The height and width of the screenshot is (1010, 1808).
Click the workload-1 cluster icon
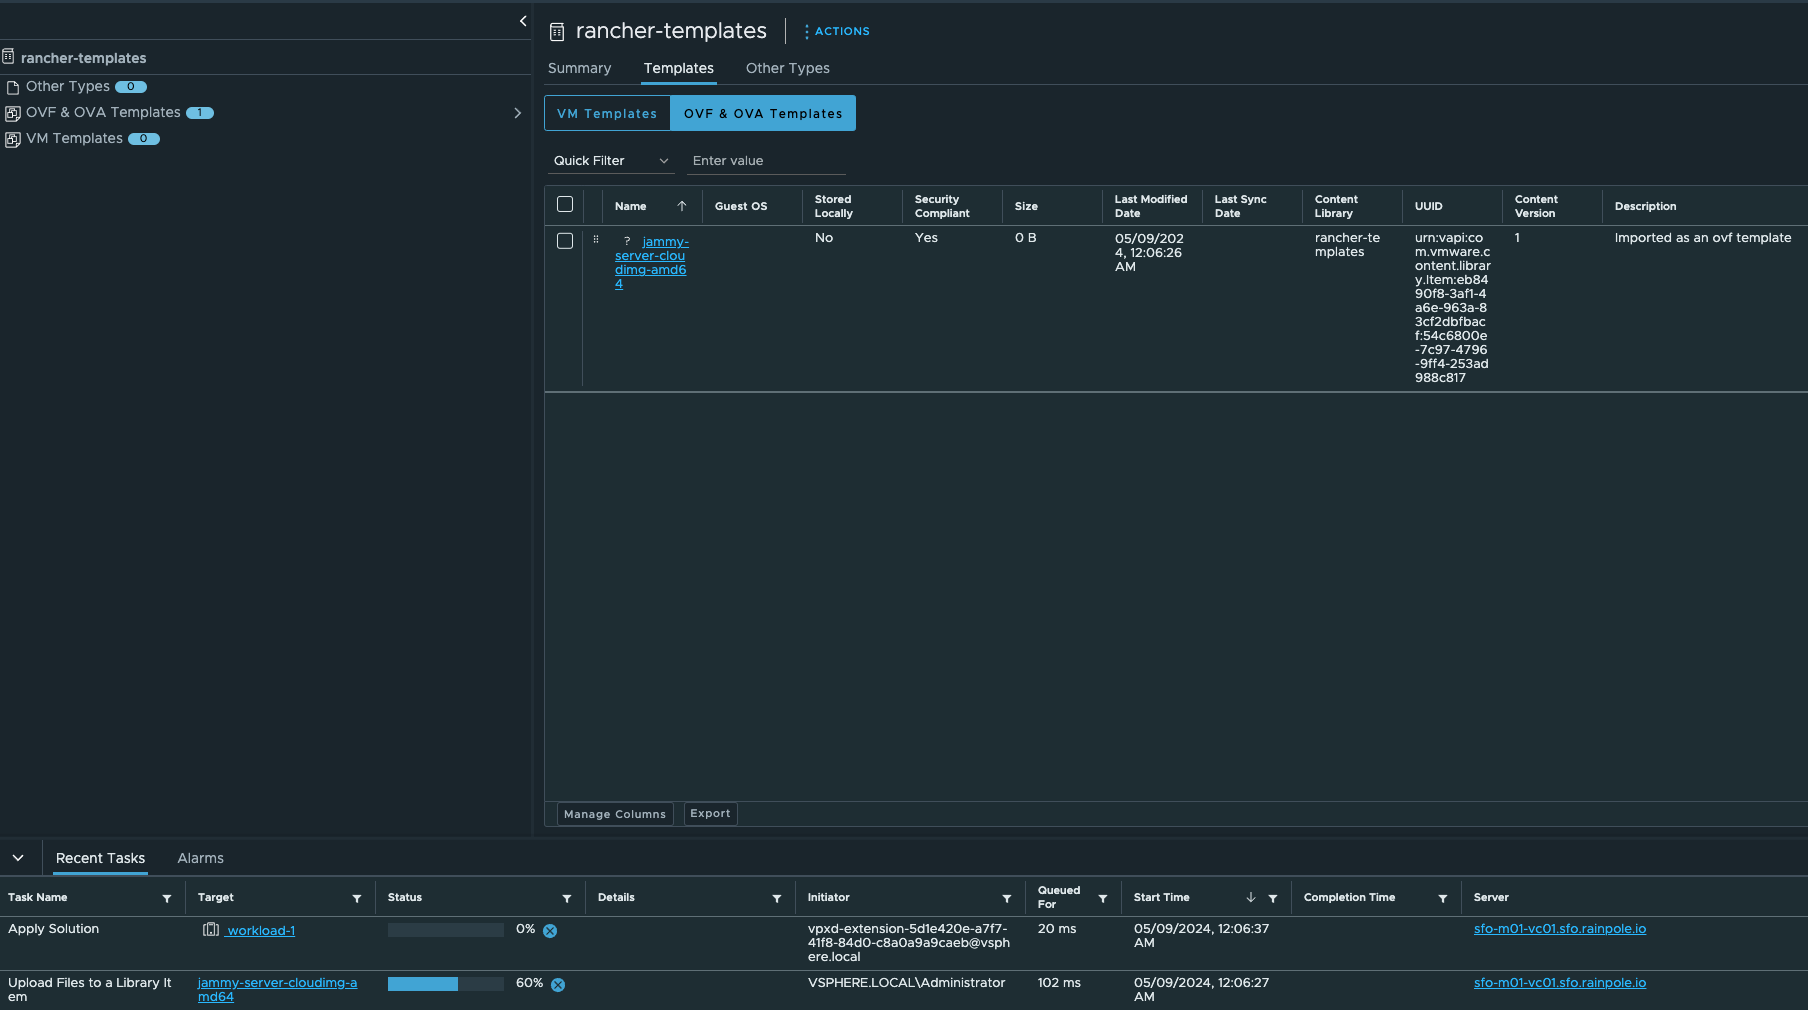211,930
